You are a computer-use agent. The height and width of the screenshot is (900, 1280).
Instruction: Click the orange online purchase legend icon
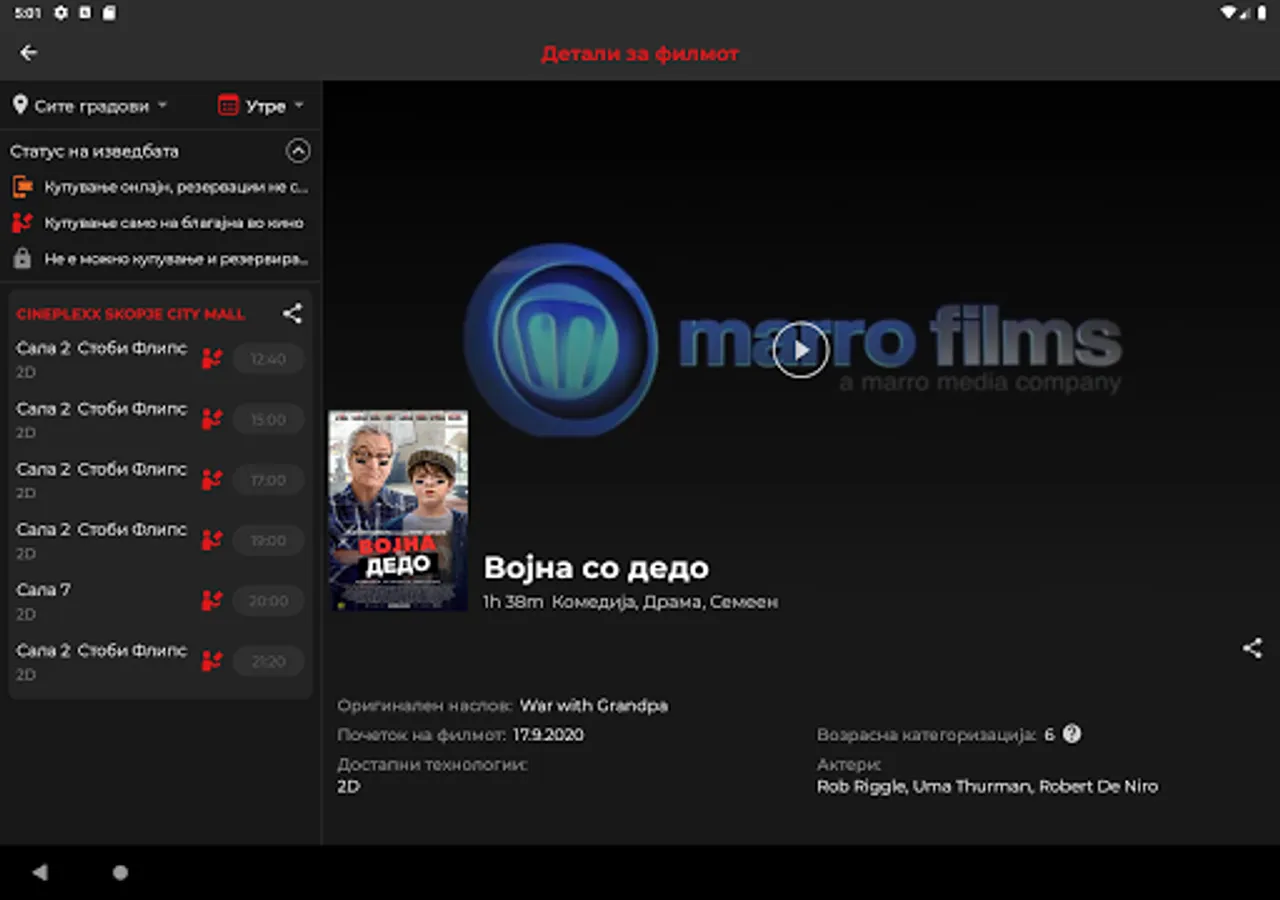coord(22,187)
